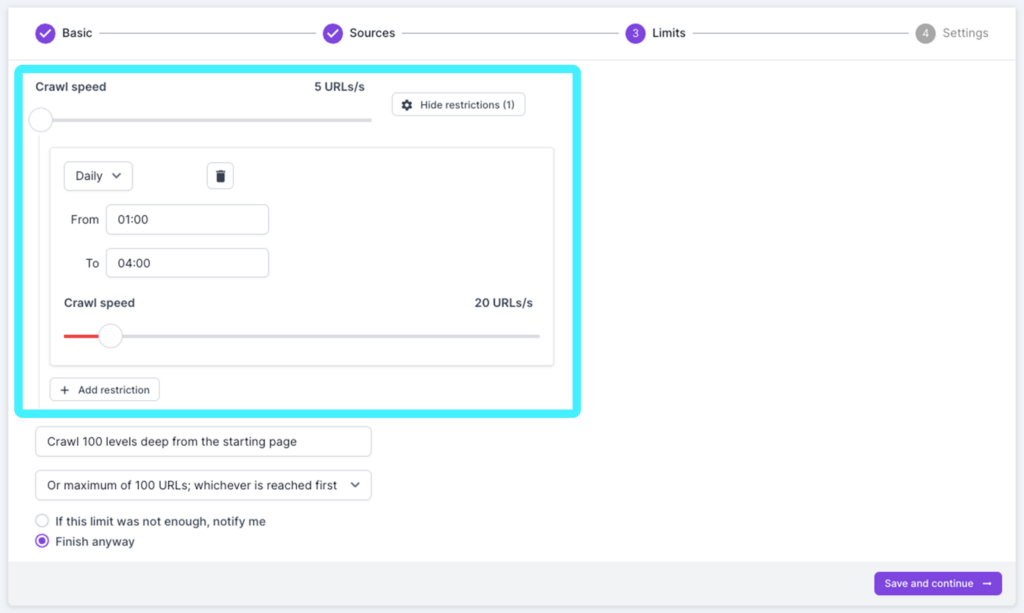Open the Daily frequency dropdown

point(98,175)
